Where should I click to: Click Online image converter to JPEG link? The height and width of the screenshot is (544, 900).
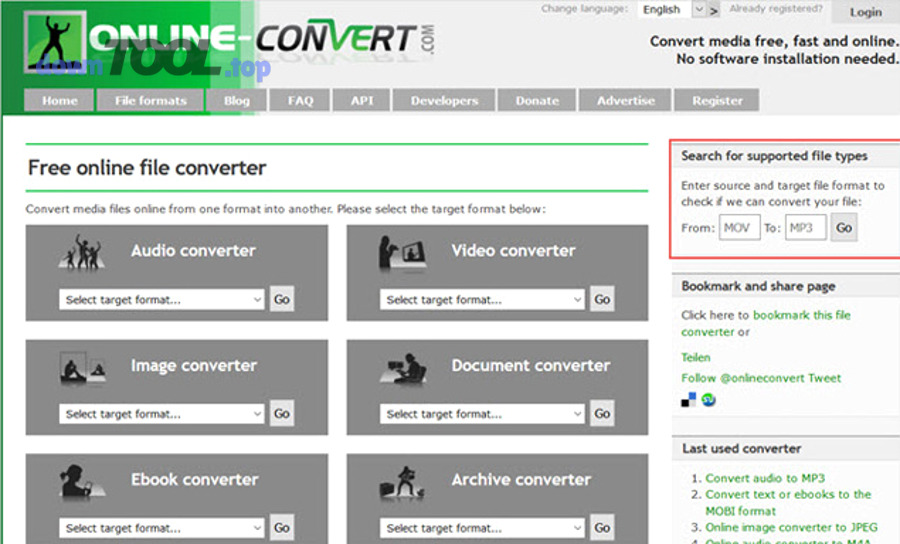(x=791, y=527)
